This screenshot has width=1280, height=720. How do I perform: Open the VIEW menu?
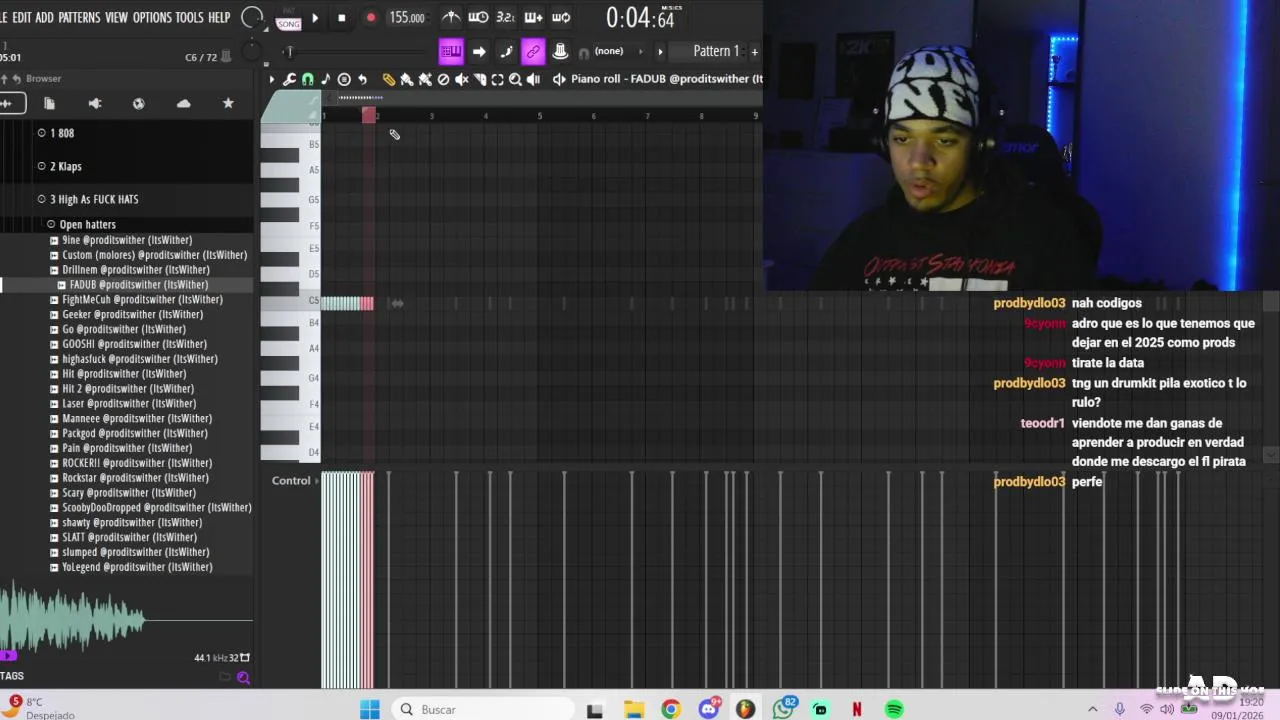click(117, 18)
